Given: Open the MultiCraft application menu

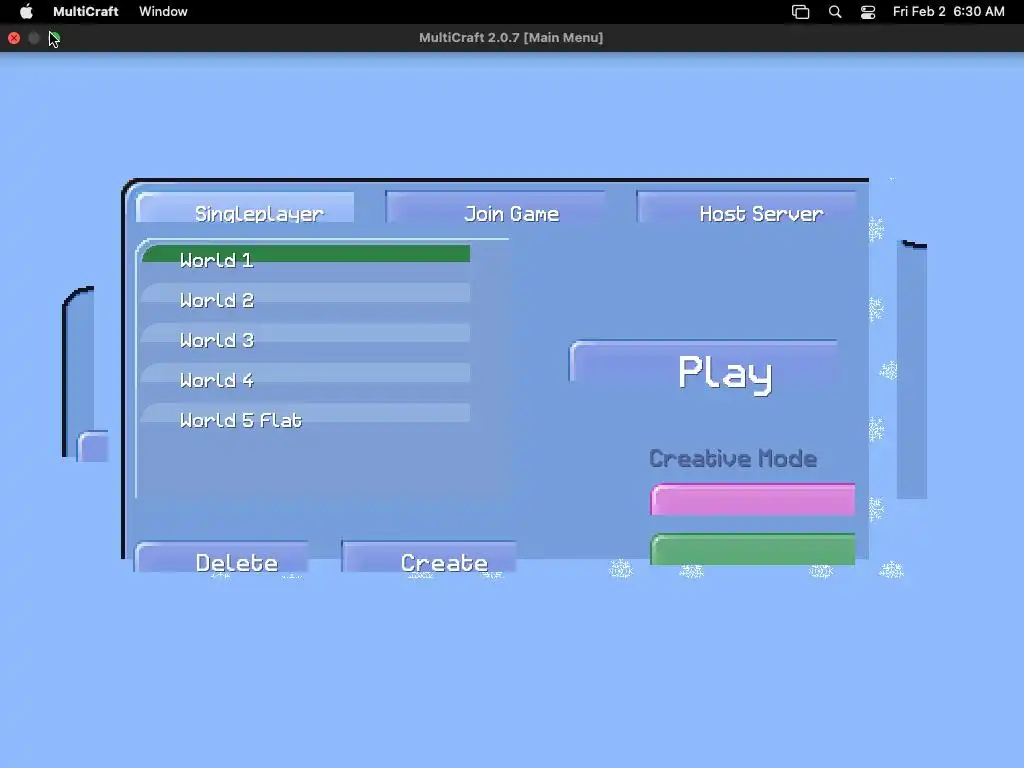Looking at the screenshot, I should pyautogui.click(x=86, y=12).
